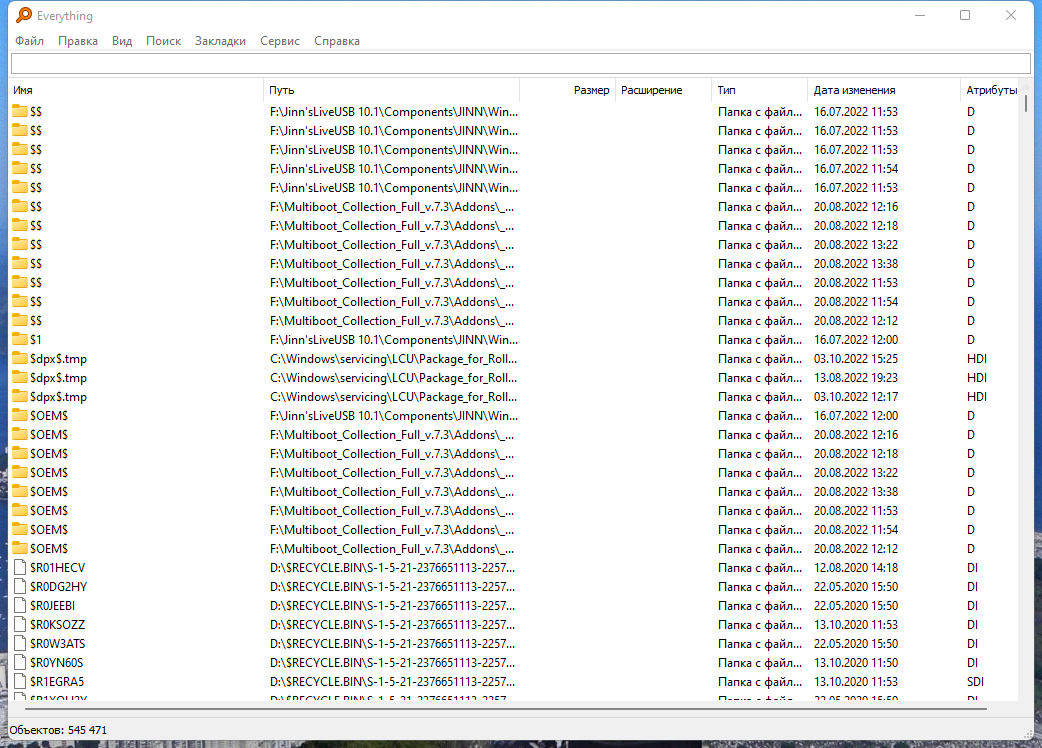The height and width of the screenshot is (748, 1042).
Task: Open the Закладки menu
Action: pos(220,41)
